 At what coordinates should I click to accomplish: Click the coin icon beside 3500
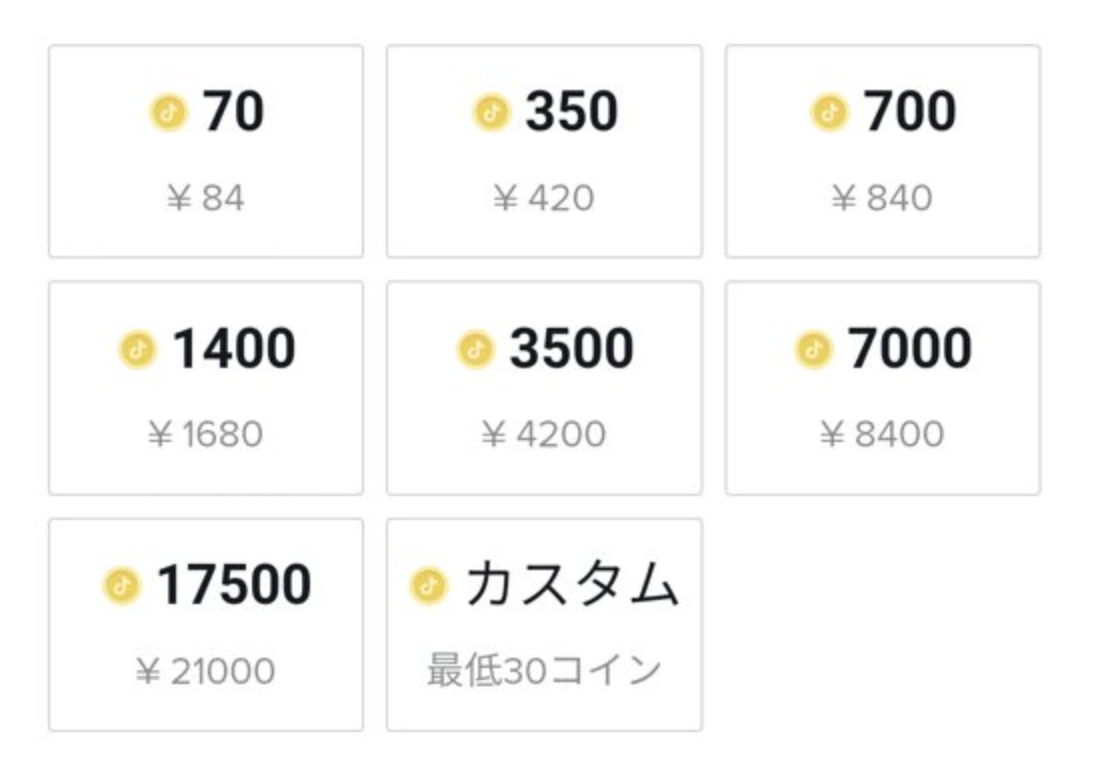pyautogui.click(x=475, y=350)
